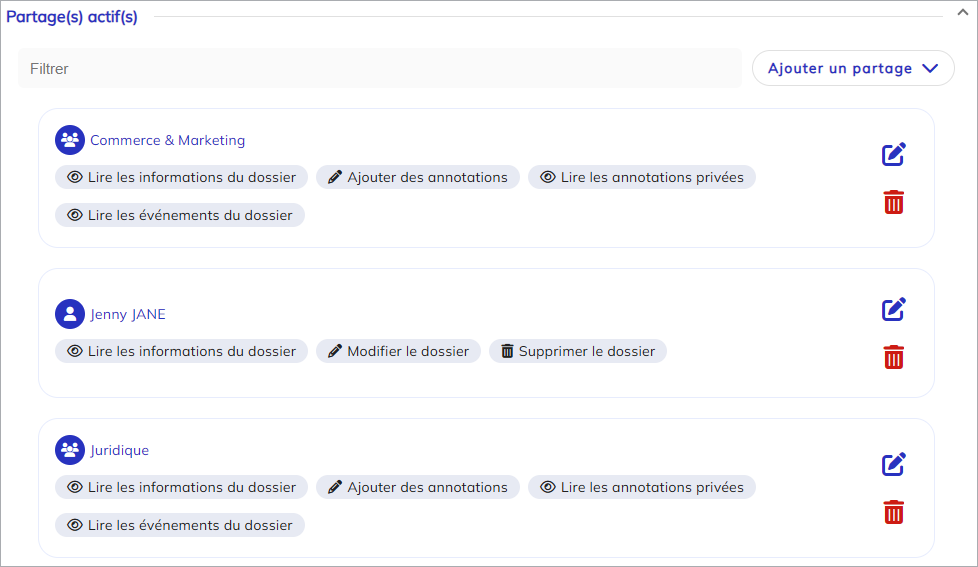Collapse the 'Partage(s) actif(s)' section
Screen dimensions: 978x567
pyautogui.click(x=962, y=14)
